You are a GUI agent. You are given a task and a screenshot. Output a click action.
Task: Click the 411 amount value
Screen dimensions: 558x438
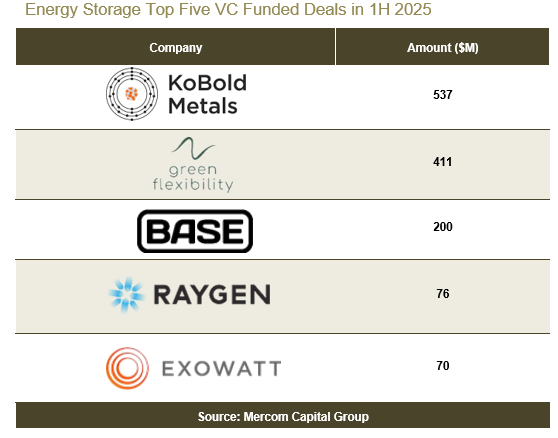[x=442, y=162]
